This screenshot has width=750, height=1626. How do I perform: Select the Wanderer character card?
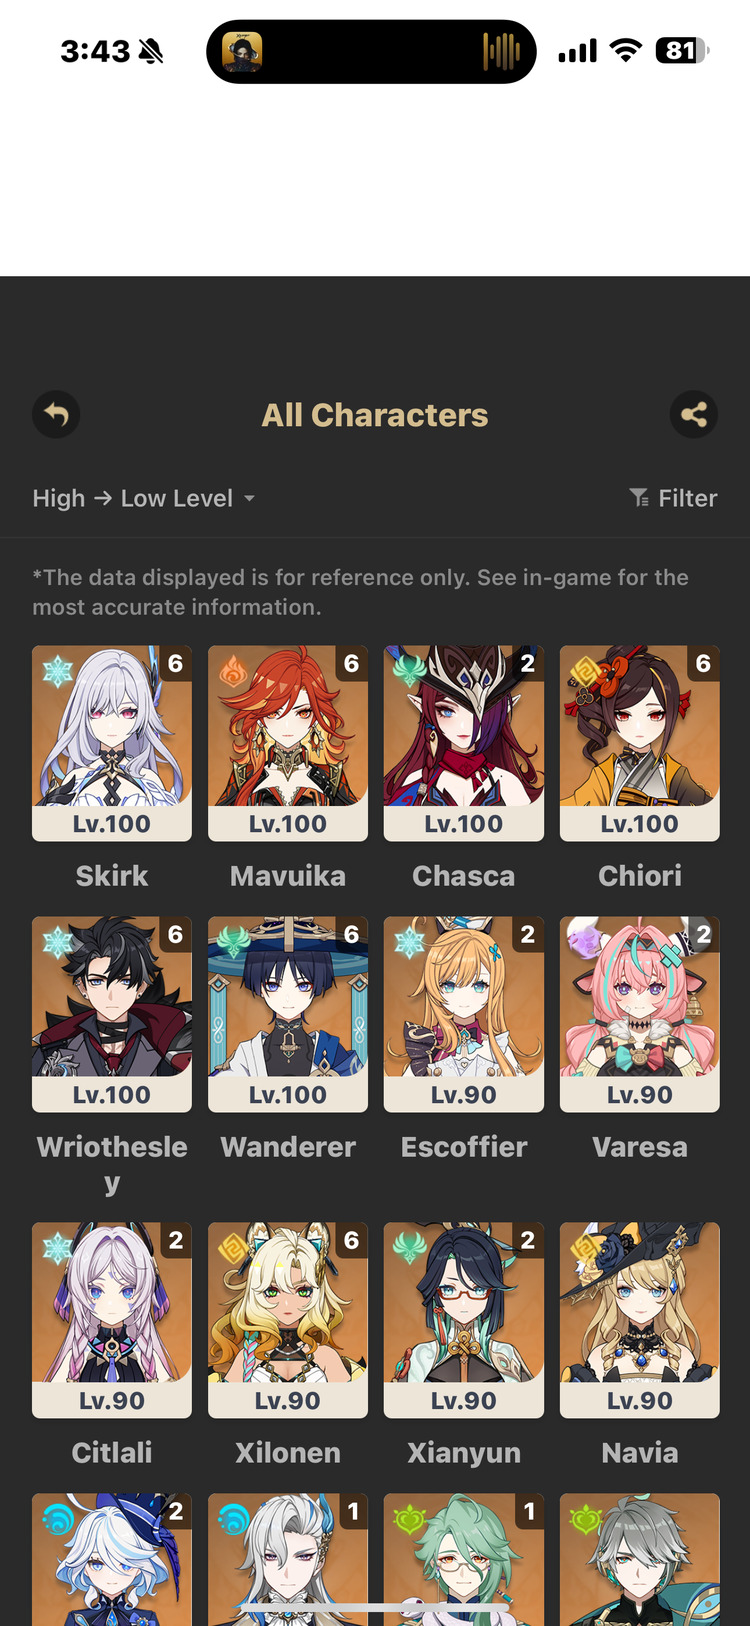[x=288, y=1014]
